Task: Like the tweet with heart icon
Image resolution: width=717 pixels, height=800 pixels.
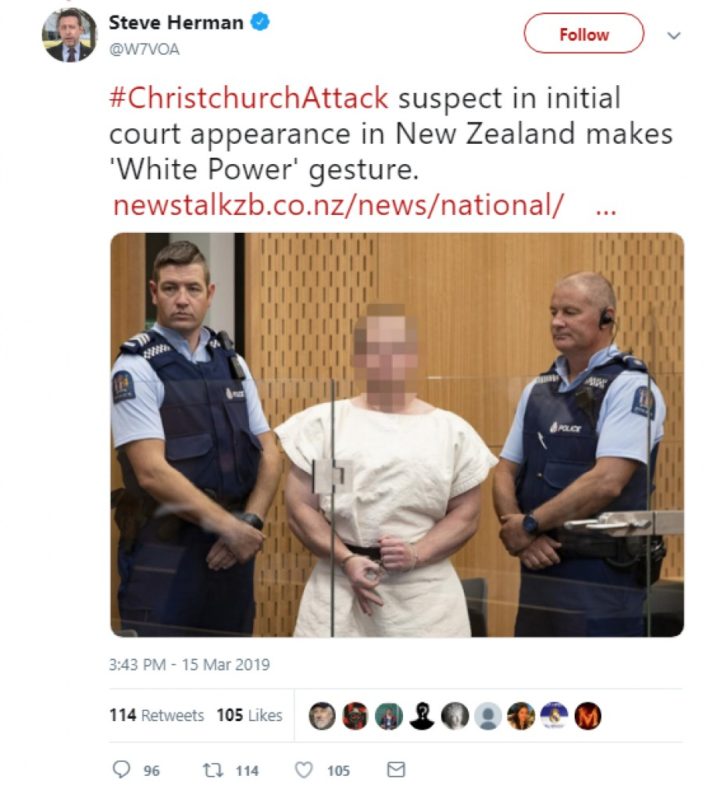Action: pos(304,769)
